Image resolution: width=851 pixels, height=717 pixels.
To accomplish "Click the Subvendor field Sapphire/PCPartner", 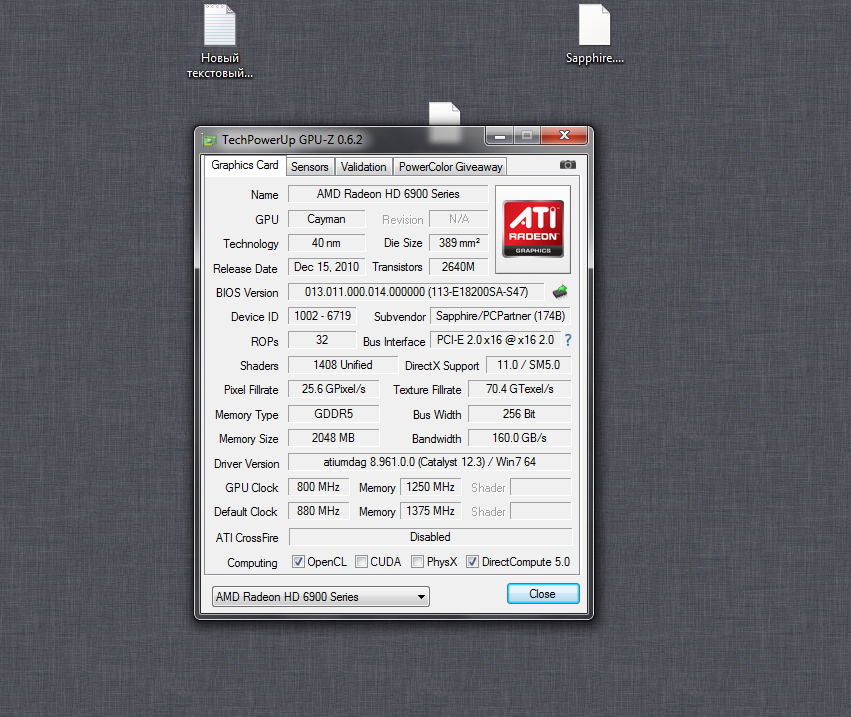I will click(x=500, y=316).
